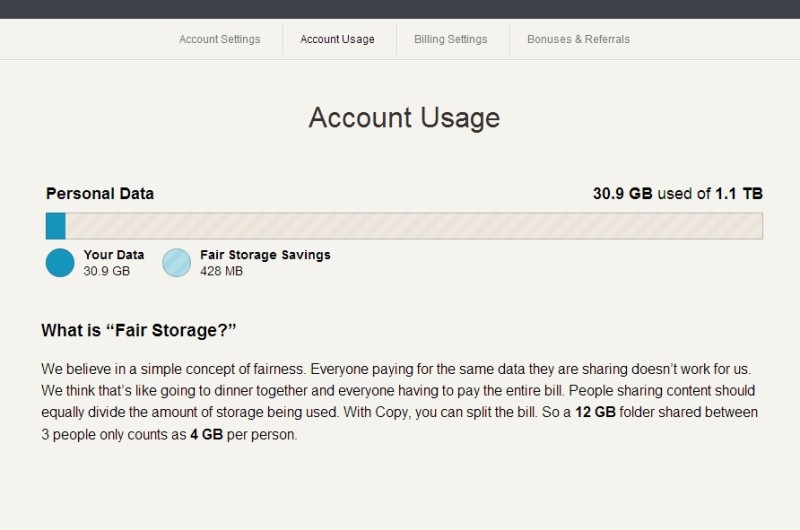Click the striped Fair Storage Savings circle

[177, 263]
